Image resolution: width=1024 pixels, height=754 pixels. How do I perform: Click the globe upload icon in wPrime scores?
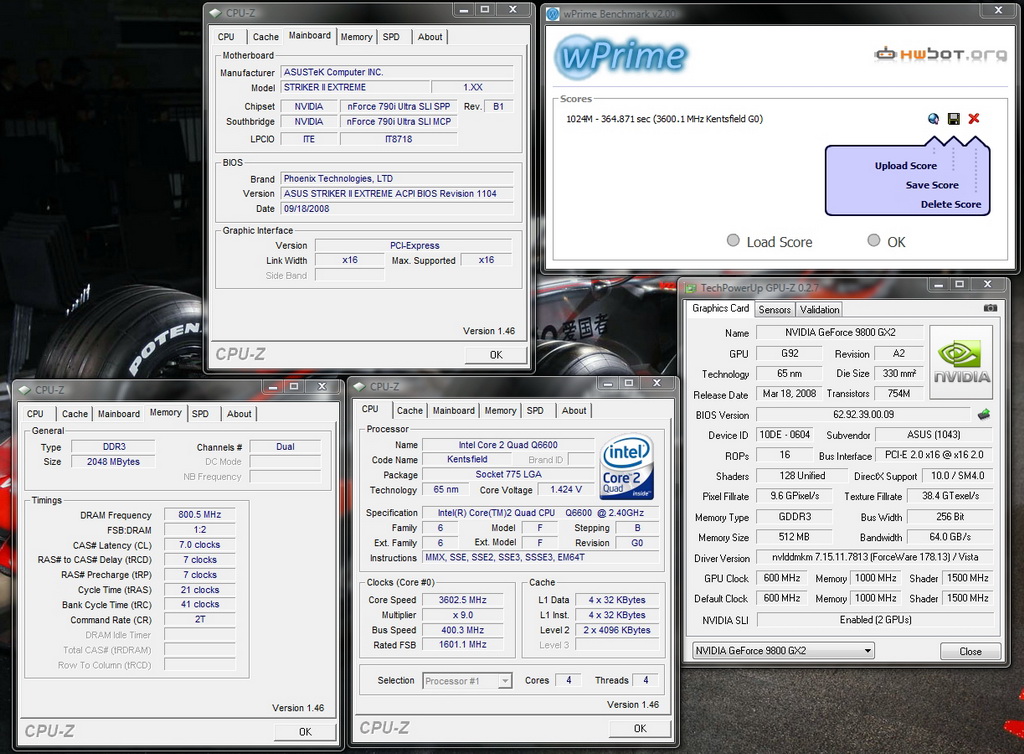934,119
